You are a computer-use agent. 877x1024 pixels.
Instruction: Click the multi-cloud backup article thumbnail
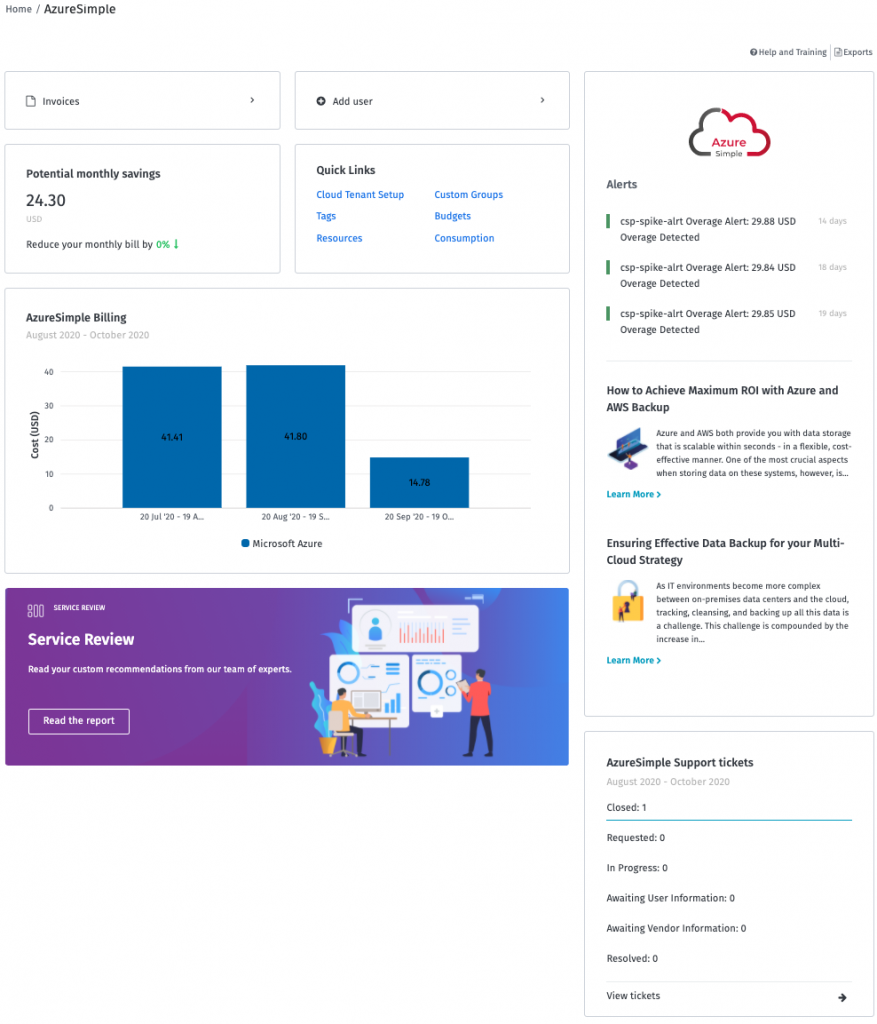point(628,601)
